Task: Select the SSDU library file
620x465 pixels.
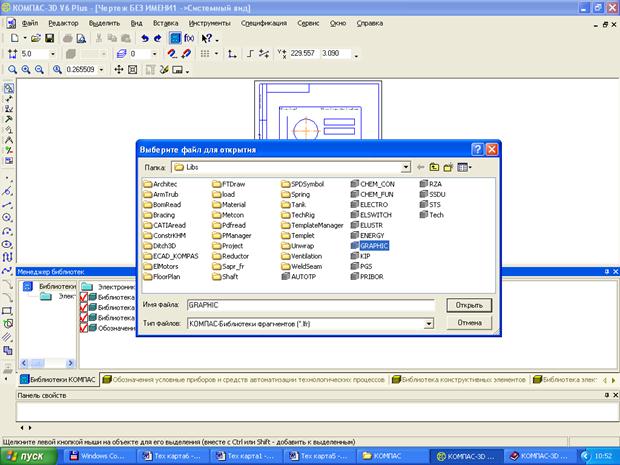Action: pos(433,194)
